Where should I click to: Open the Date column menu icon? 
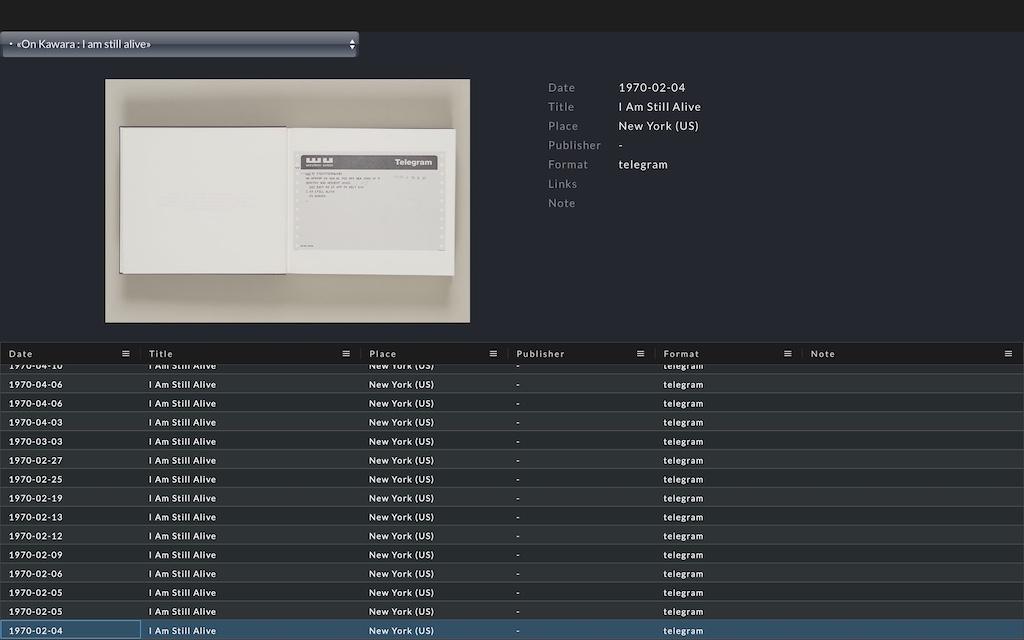click(126, 353)
